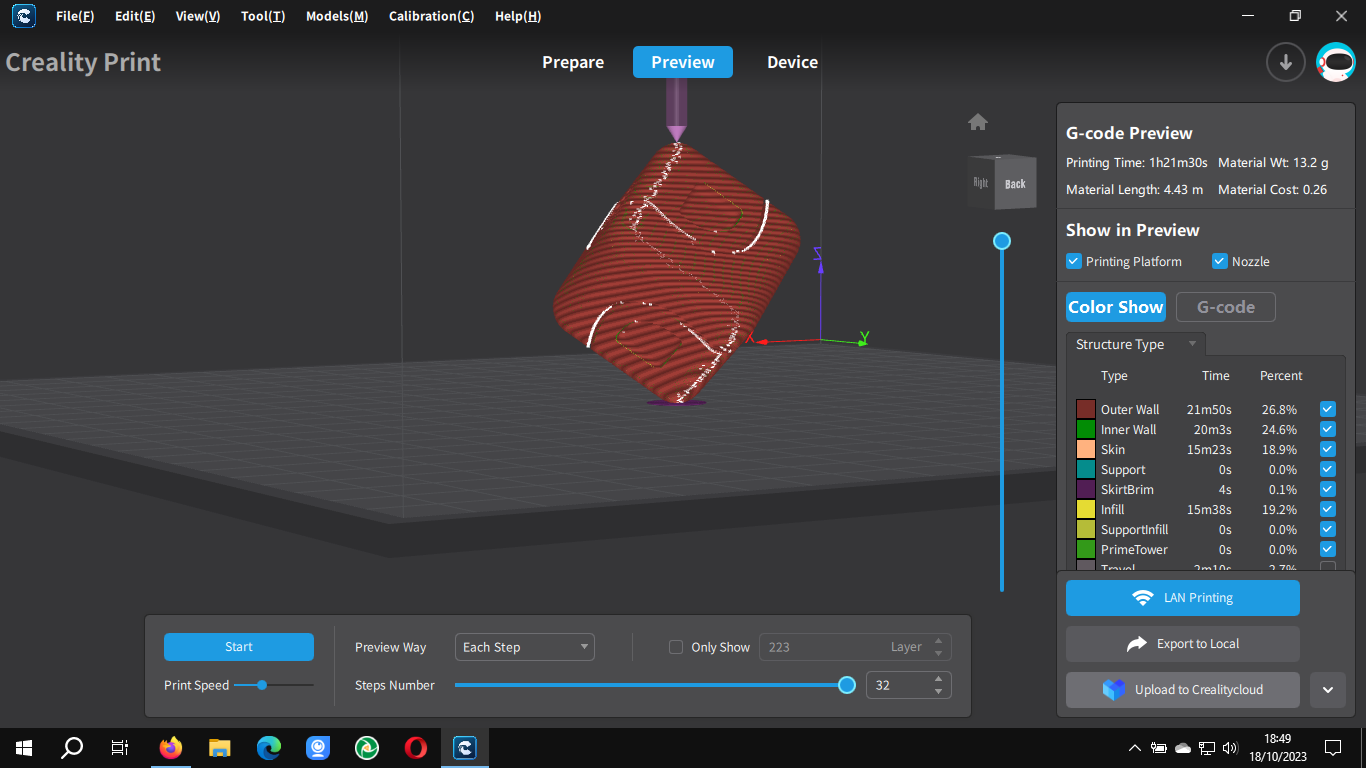Click the Steps Number value field
The image size is (1366, 768).
click(897, 685)
